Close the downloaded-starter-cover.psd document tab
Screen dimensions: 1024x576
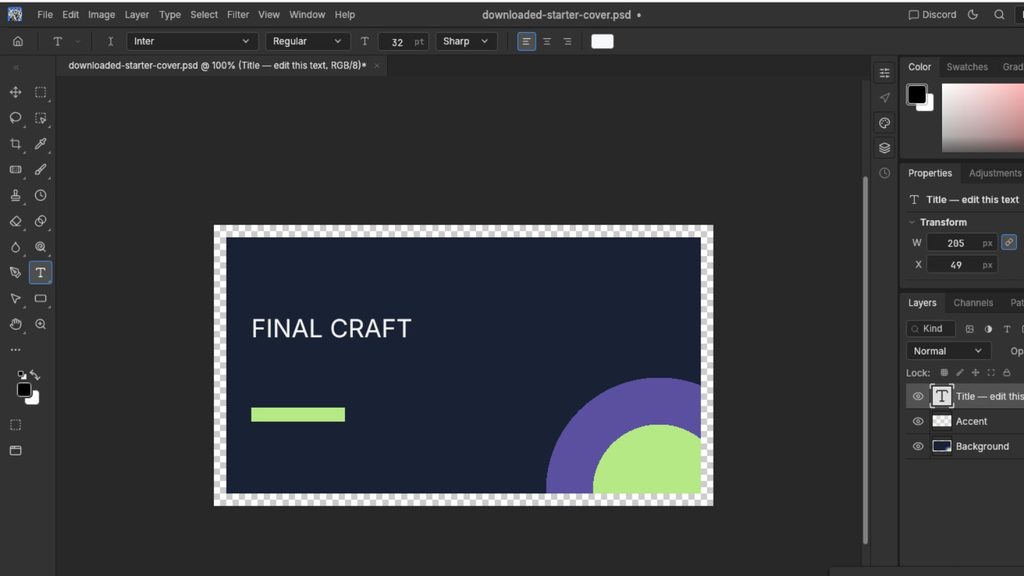pyautogui.click(x=377, y=65)
